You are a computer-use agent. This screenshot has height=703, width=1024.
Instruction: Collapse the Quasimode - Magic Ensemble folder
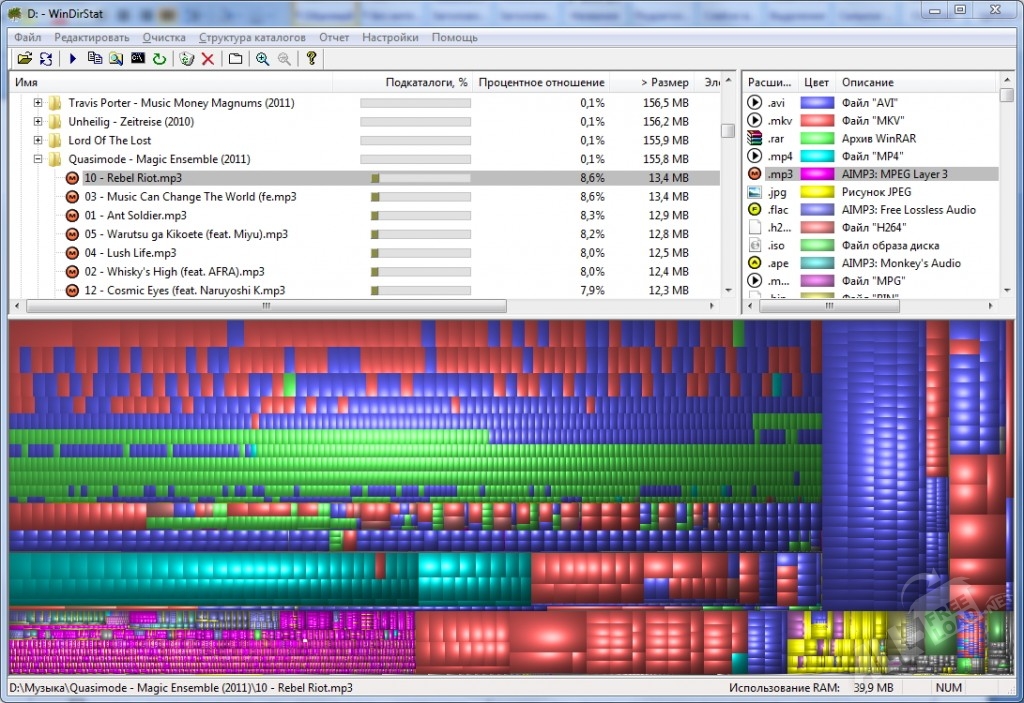(39, 159)
